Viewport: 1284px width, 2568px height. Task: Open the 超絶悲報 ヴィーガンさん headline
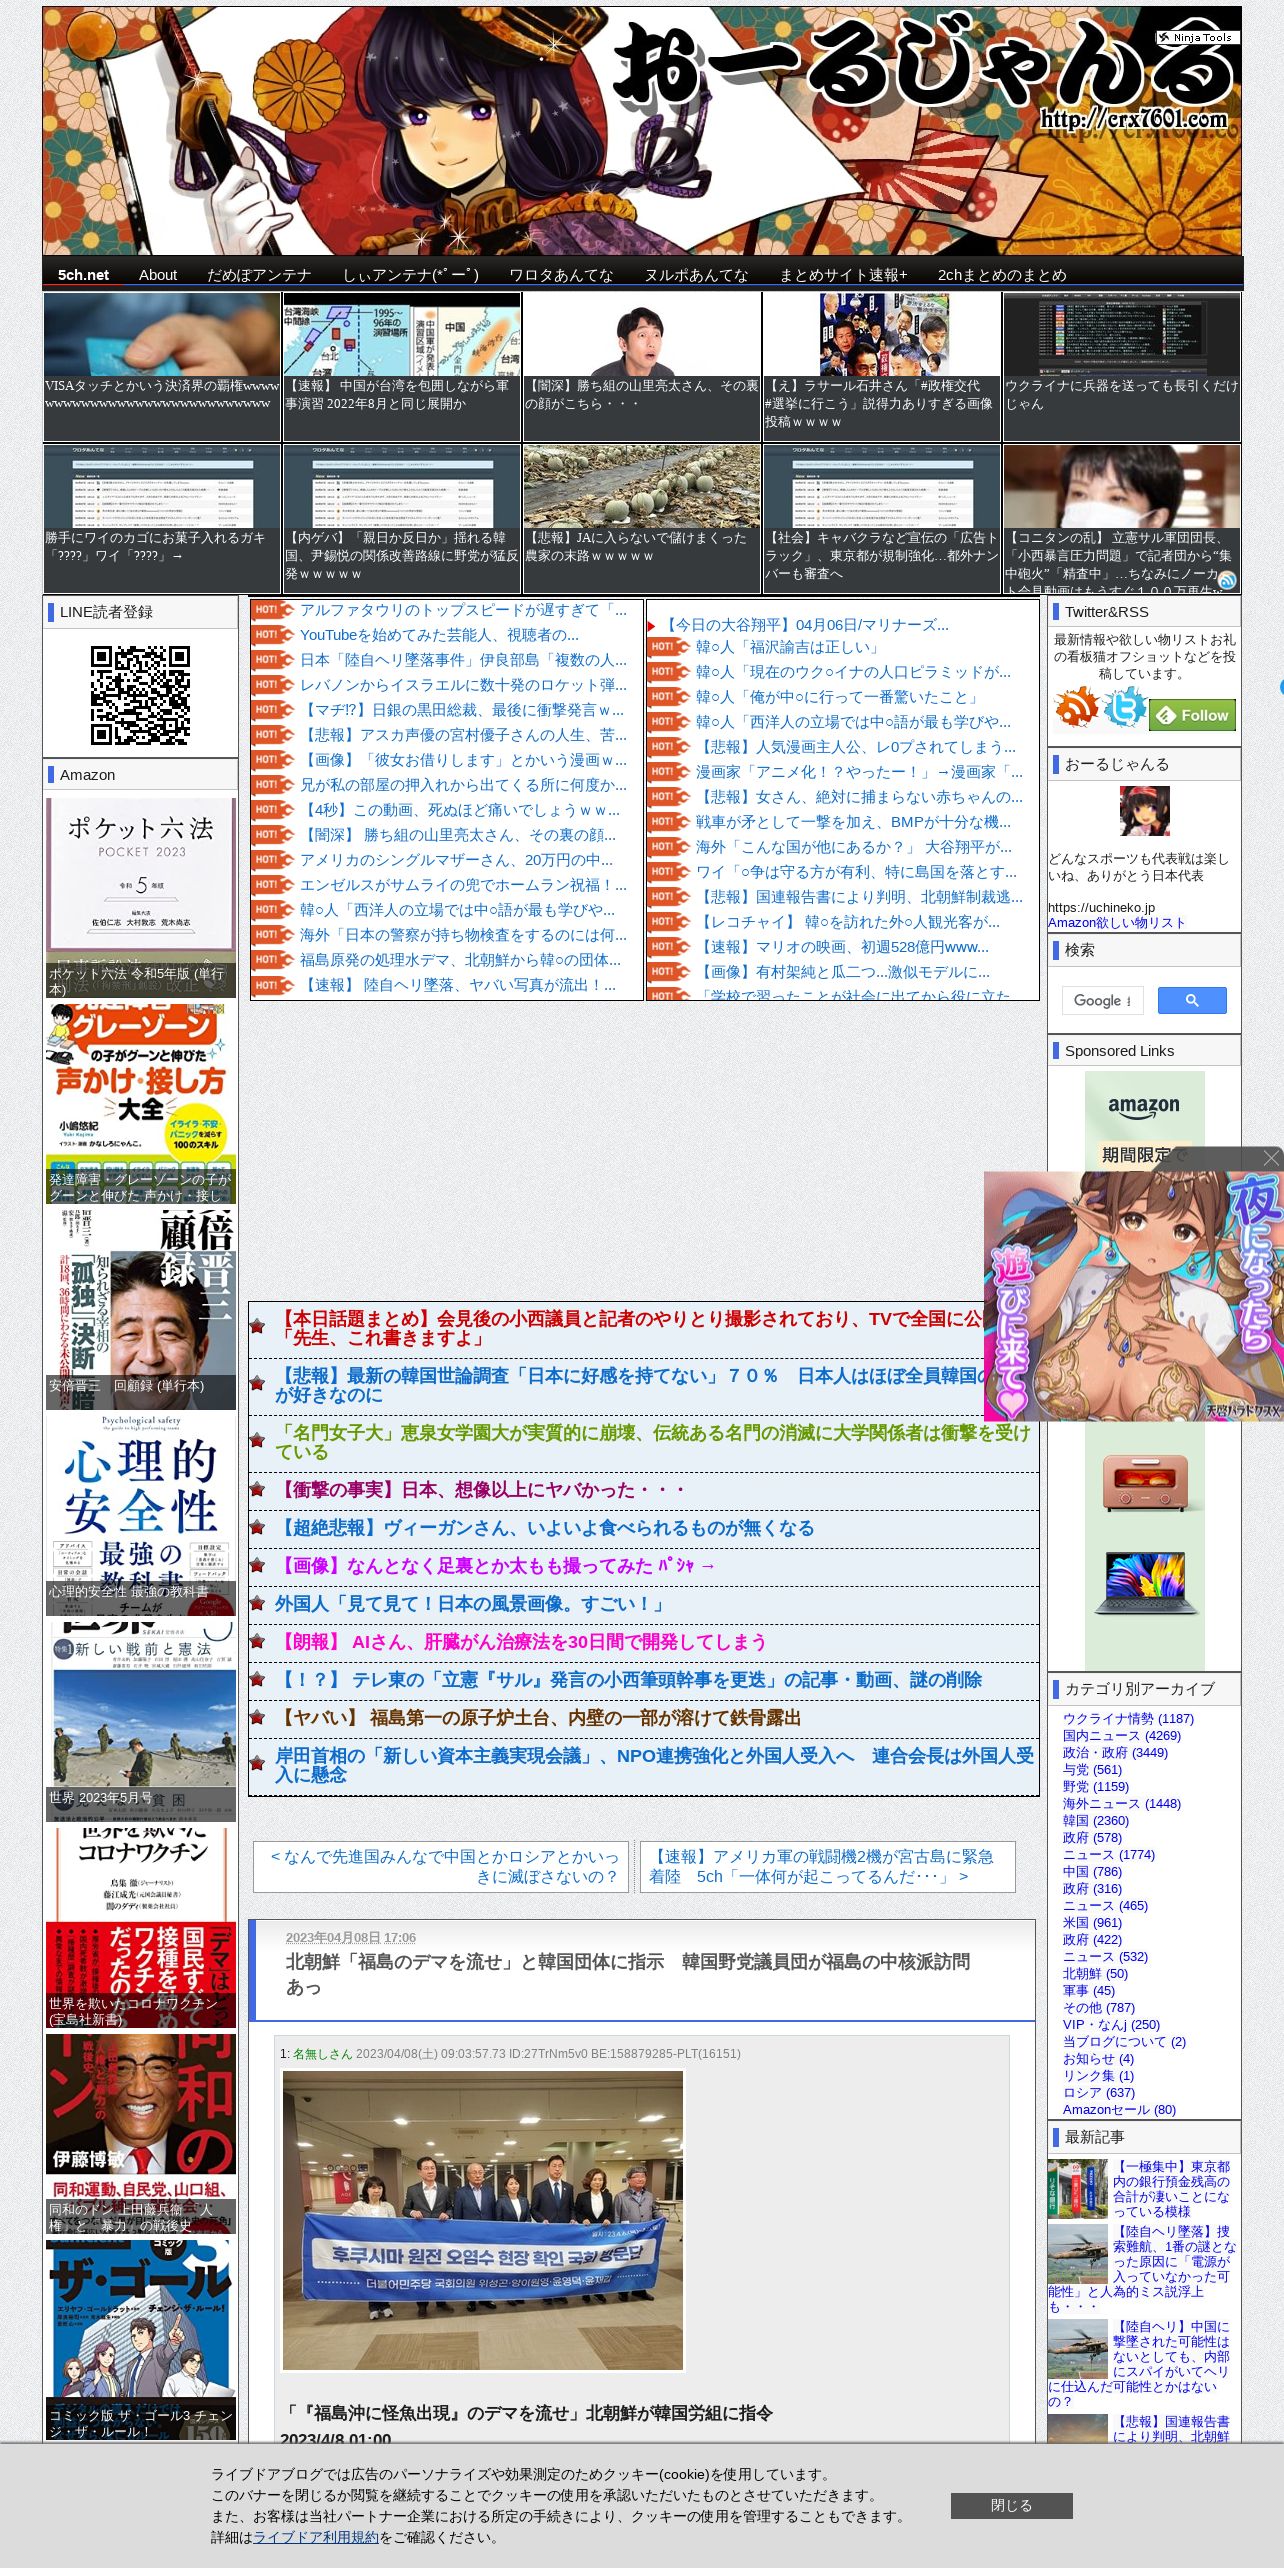545,1529
